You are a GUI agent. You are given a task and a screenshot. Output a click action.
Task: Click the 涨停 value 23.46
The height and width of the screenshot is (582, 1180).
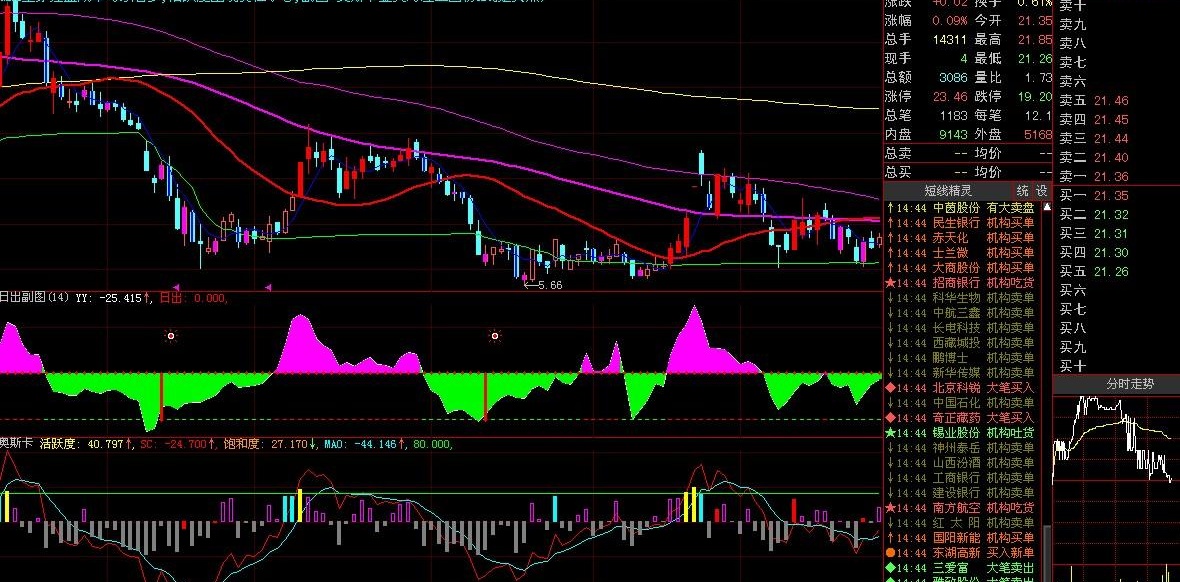coord(950,96)
